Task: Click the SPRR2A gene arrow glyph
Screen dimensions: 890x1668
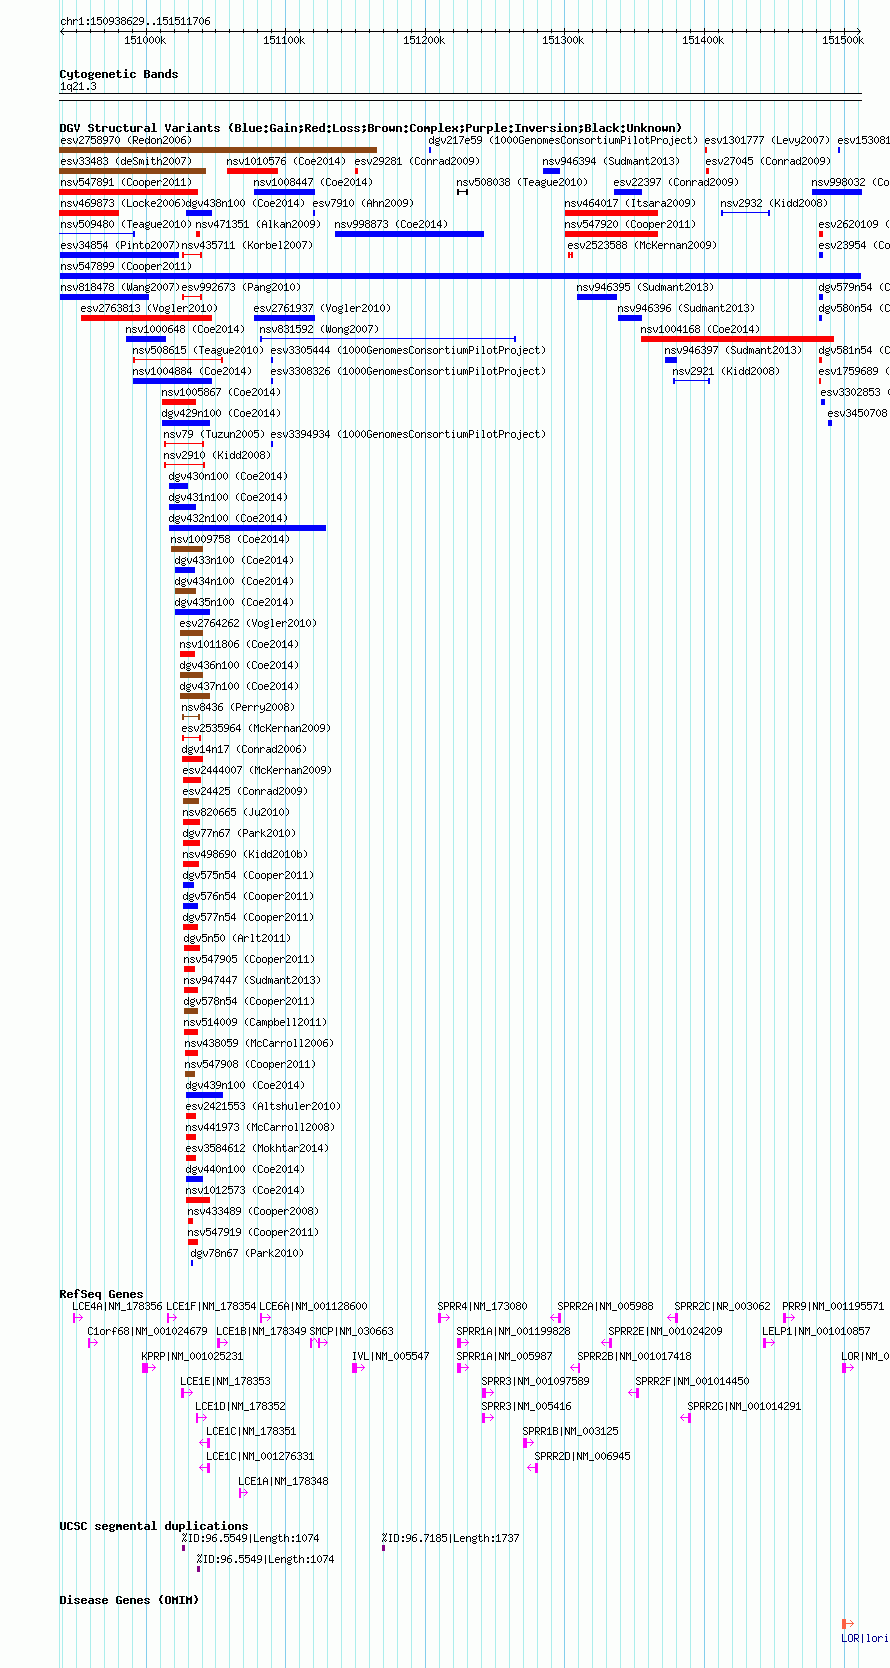Action: 556,1318
